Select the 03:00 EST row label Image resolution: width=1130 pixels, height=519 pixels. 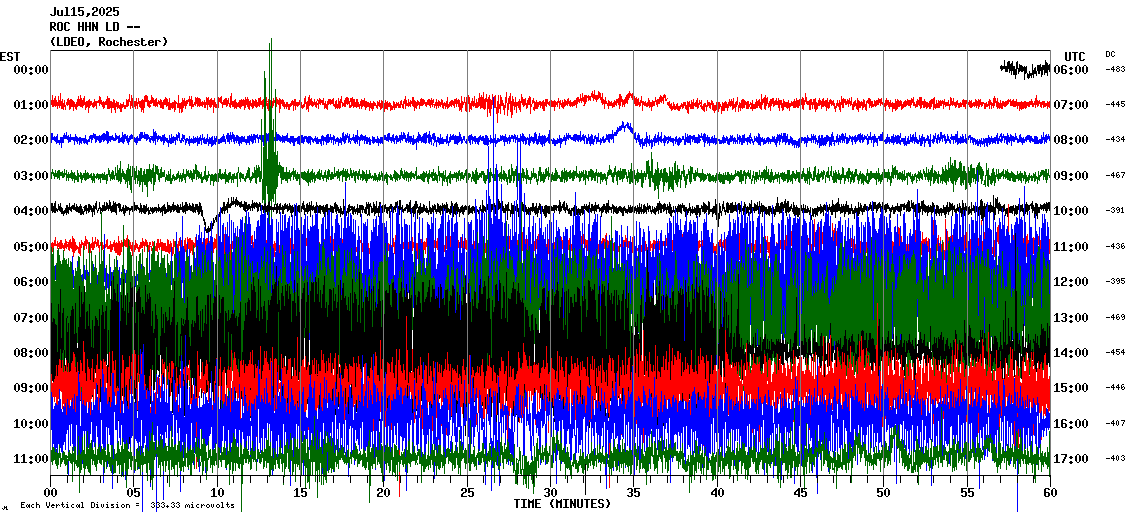[x=31, y=176]
